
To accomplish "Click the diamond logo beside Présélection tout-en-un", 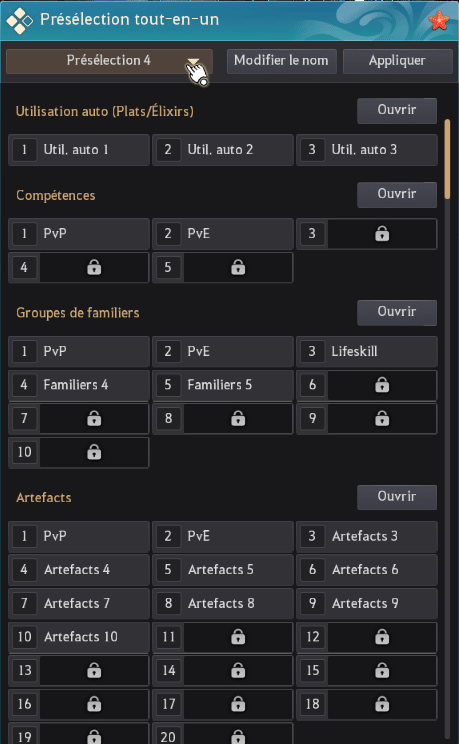I will click(19, 20).
